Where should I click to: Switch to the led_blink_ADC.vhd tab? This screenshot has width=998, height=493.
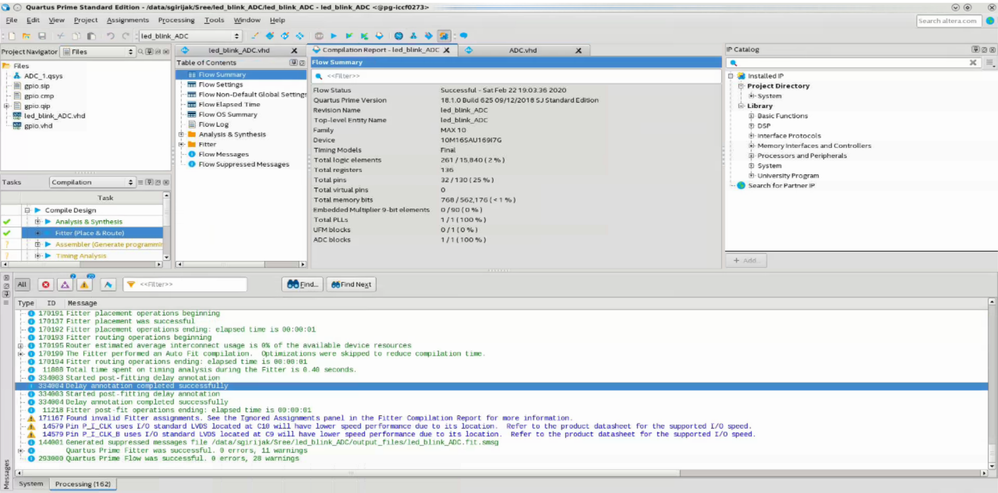(239, 50)
